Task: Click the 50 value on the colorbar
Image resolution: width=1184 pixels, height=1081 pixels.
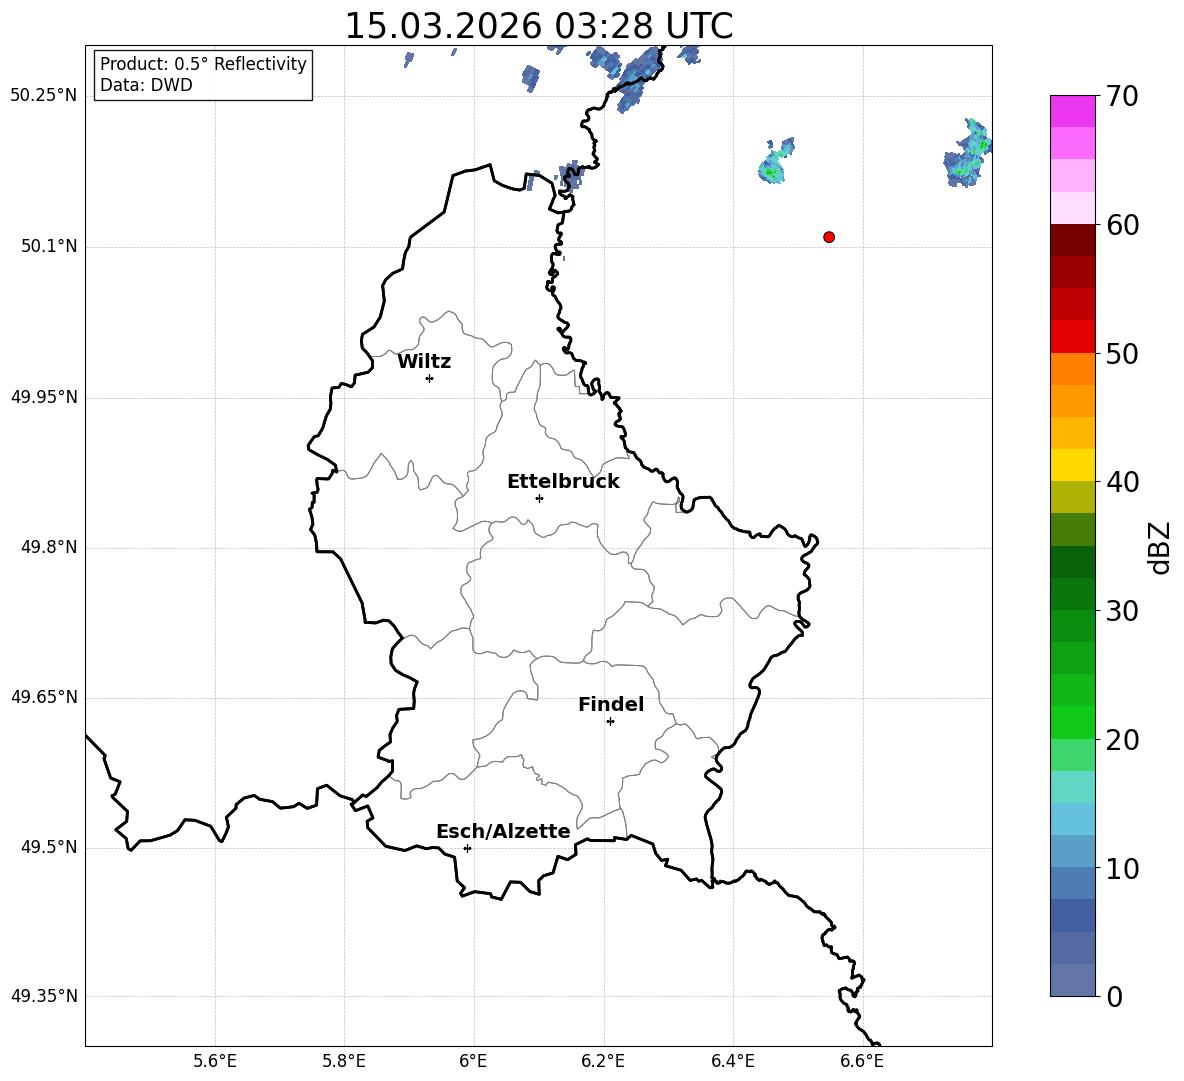Action: (x=1121, y=353)
